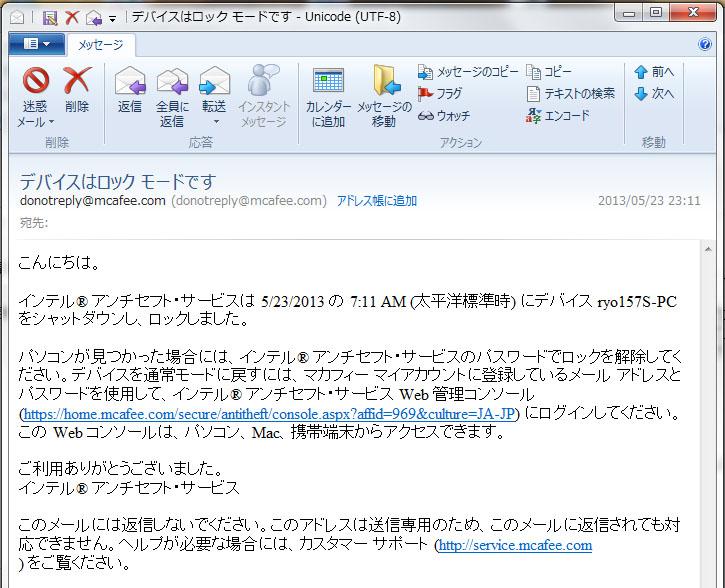Click the save icon in quick access toolbar
This screenshot has height=588, width=725.
tap(50, 18)
